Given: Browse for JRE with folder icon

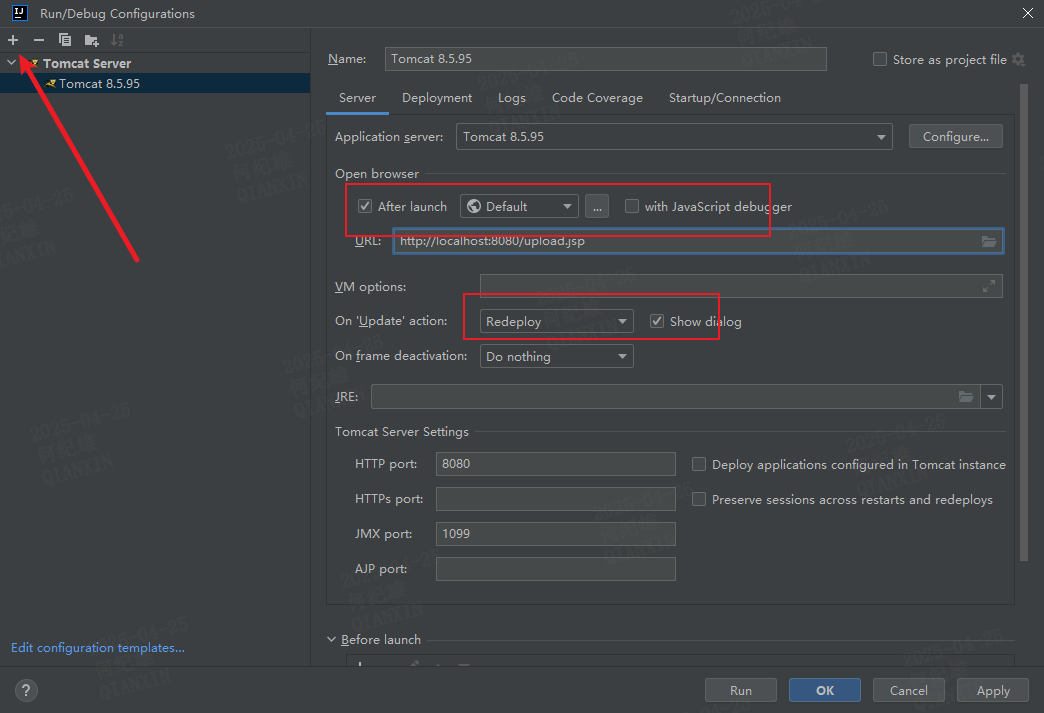Looking at the screenshot, I should coord(965,397).
